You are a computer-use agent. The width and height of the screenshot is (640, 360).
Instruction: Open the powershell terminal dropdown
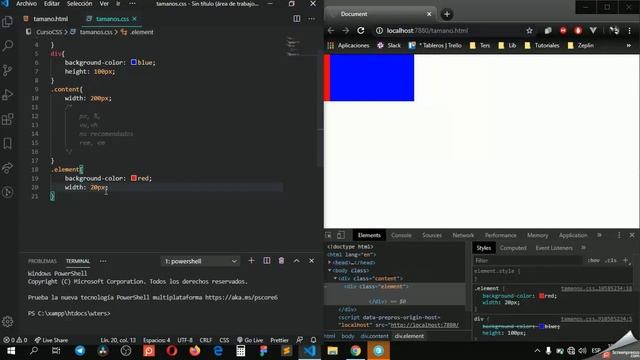coord(200,261)
